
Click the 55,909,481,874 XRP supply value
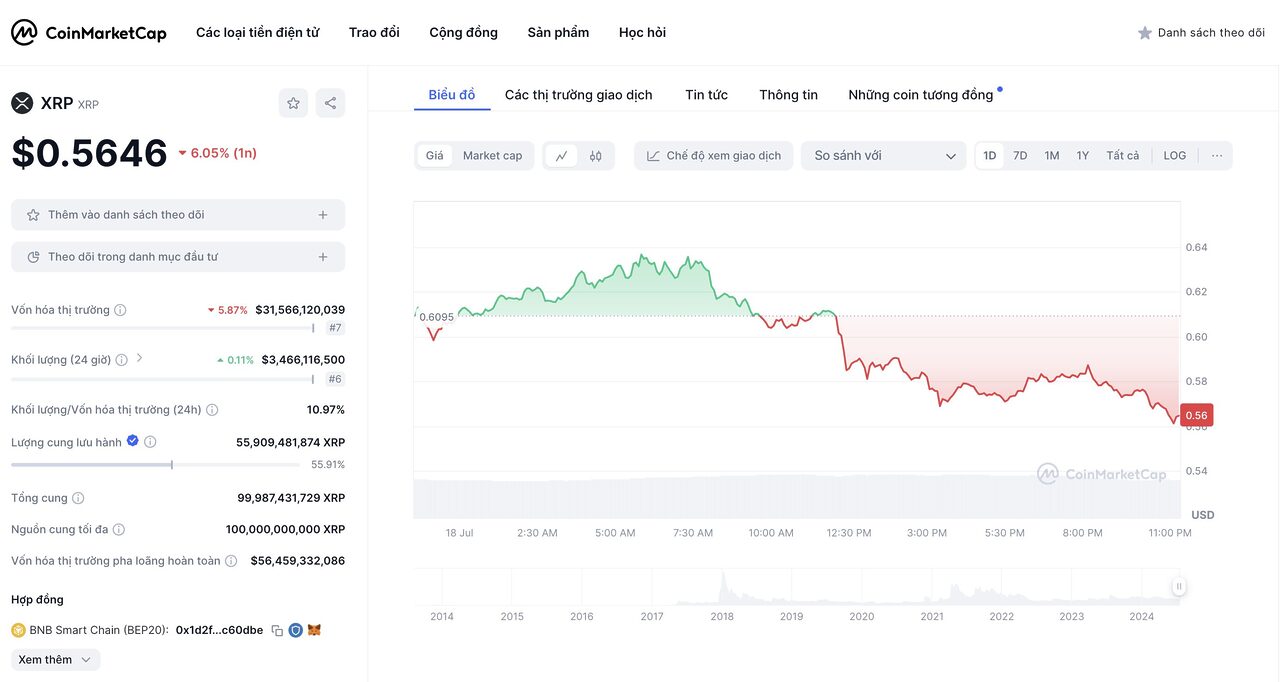point(290,442)
